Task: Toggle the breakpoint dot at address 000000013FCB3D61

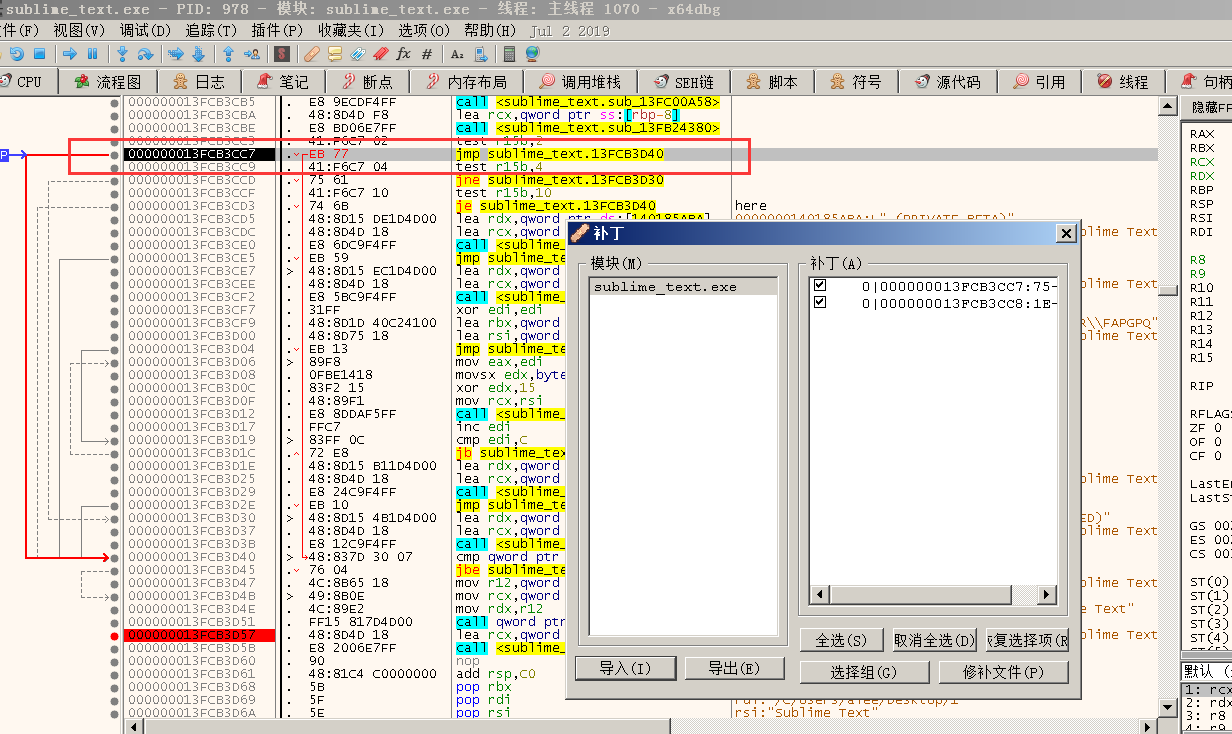Action: pos(115,674)
